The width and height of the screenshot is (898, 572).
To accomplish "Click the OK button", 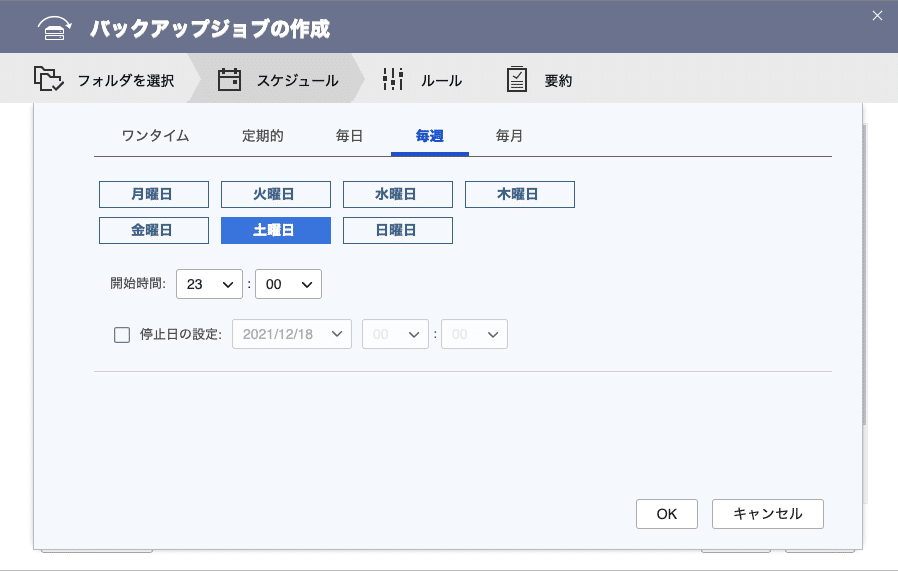I will (667, 514).
